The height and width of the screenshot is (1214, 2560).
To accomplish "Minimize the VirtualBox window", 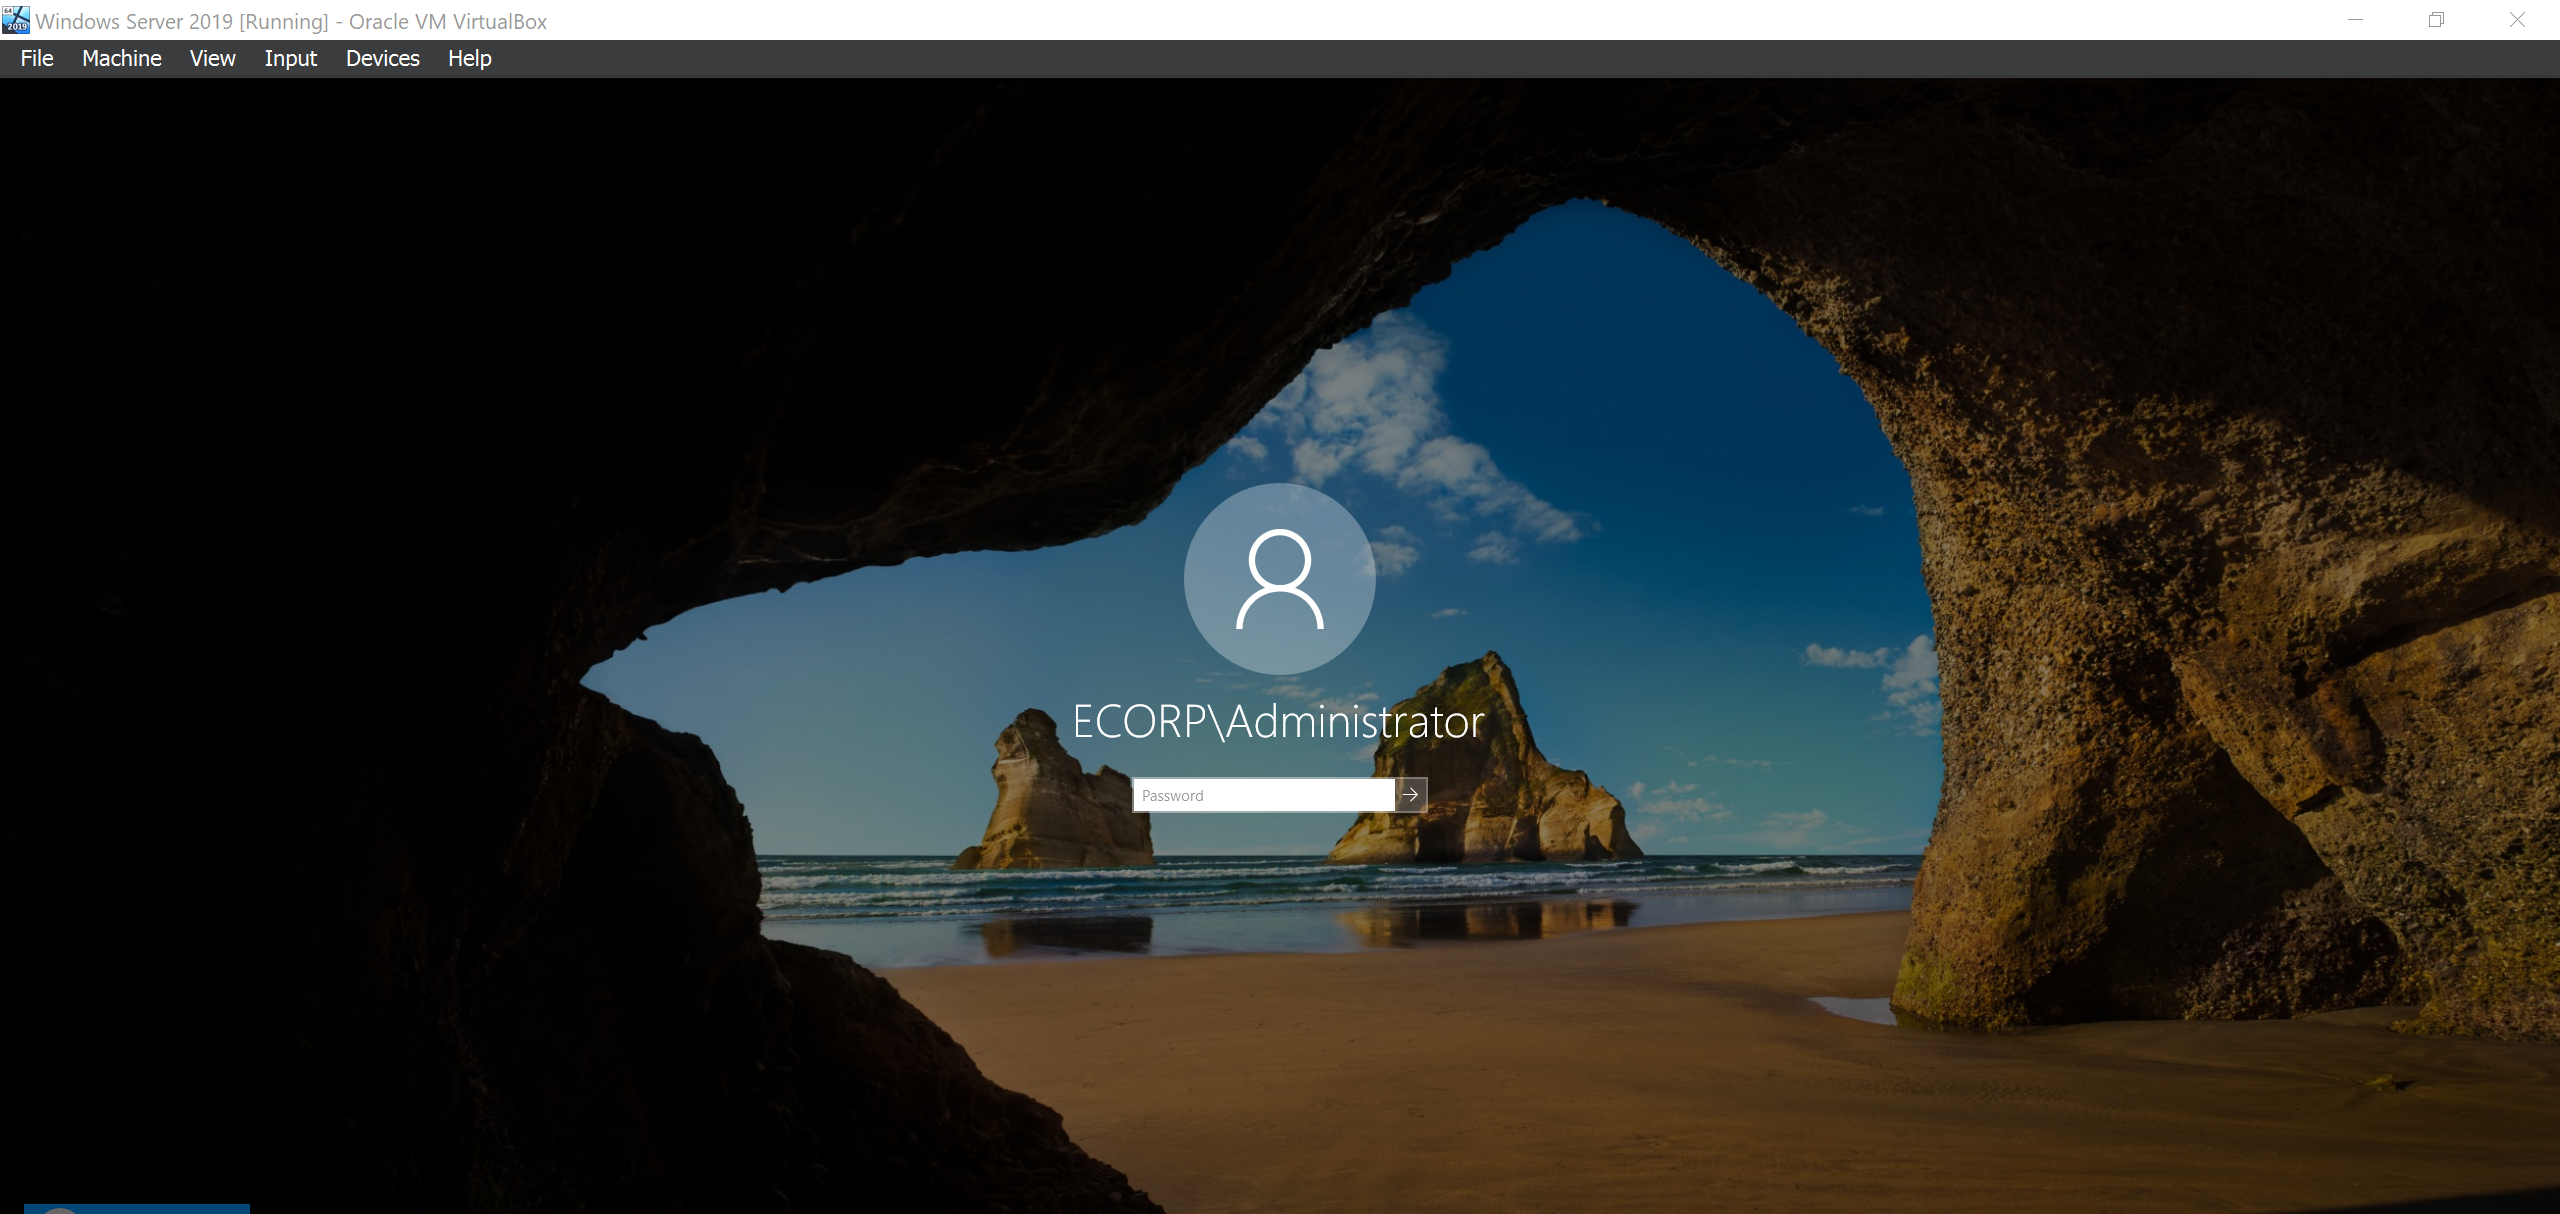I will click(x=2355, y=20).
